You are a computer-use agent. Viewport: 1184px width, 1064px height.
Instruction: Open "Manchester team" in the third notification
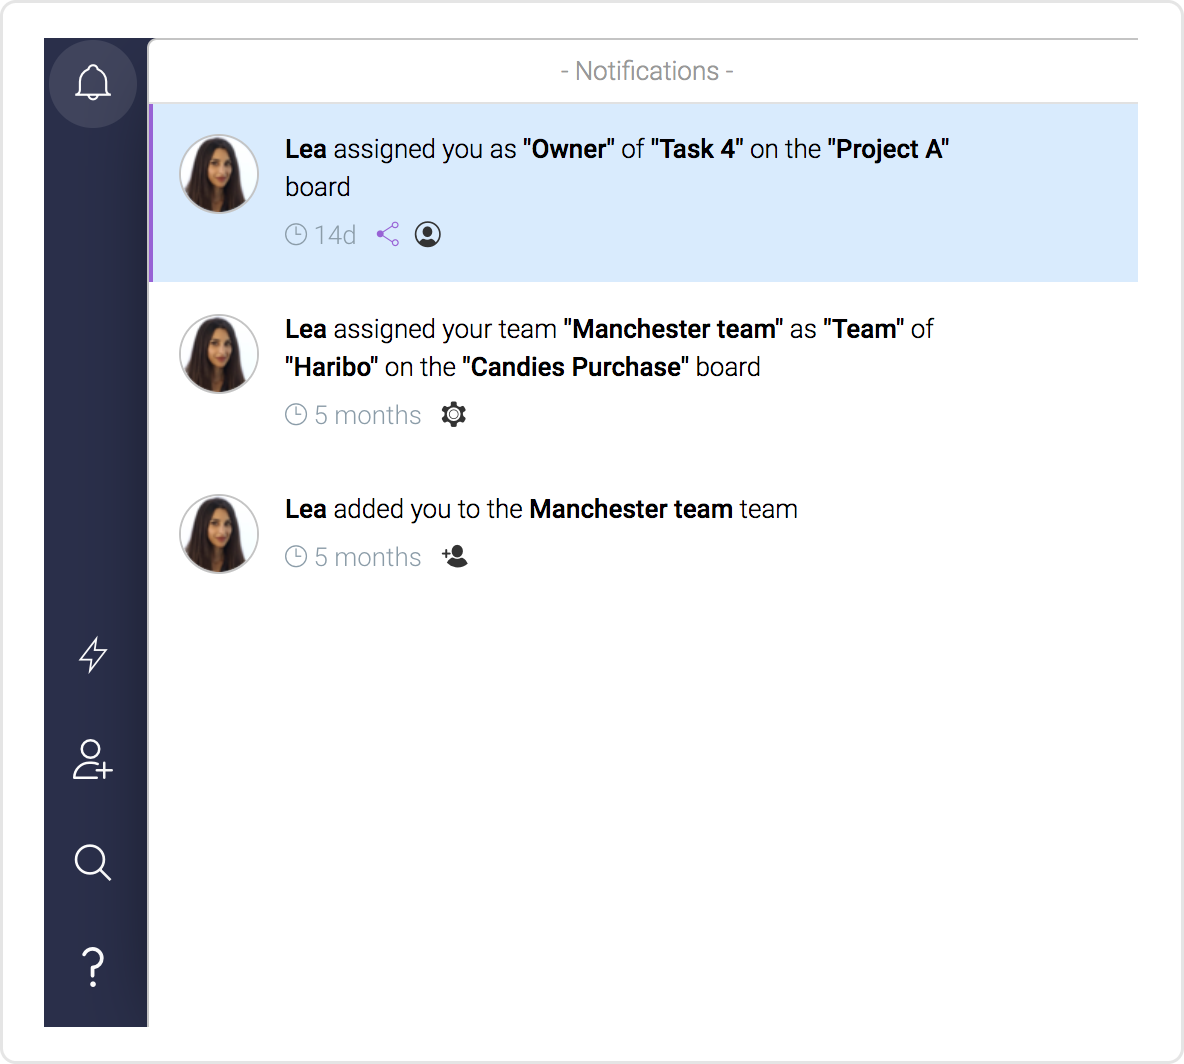[x=631, y=509]
